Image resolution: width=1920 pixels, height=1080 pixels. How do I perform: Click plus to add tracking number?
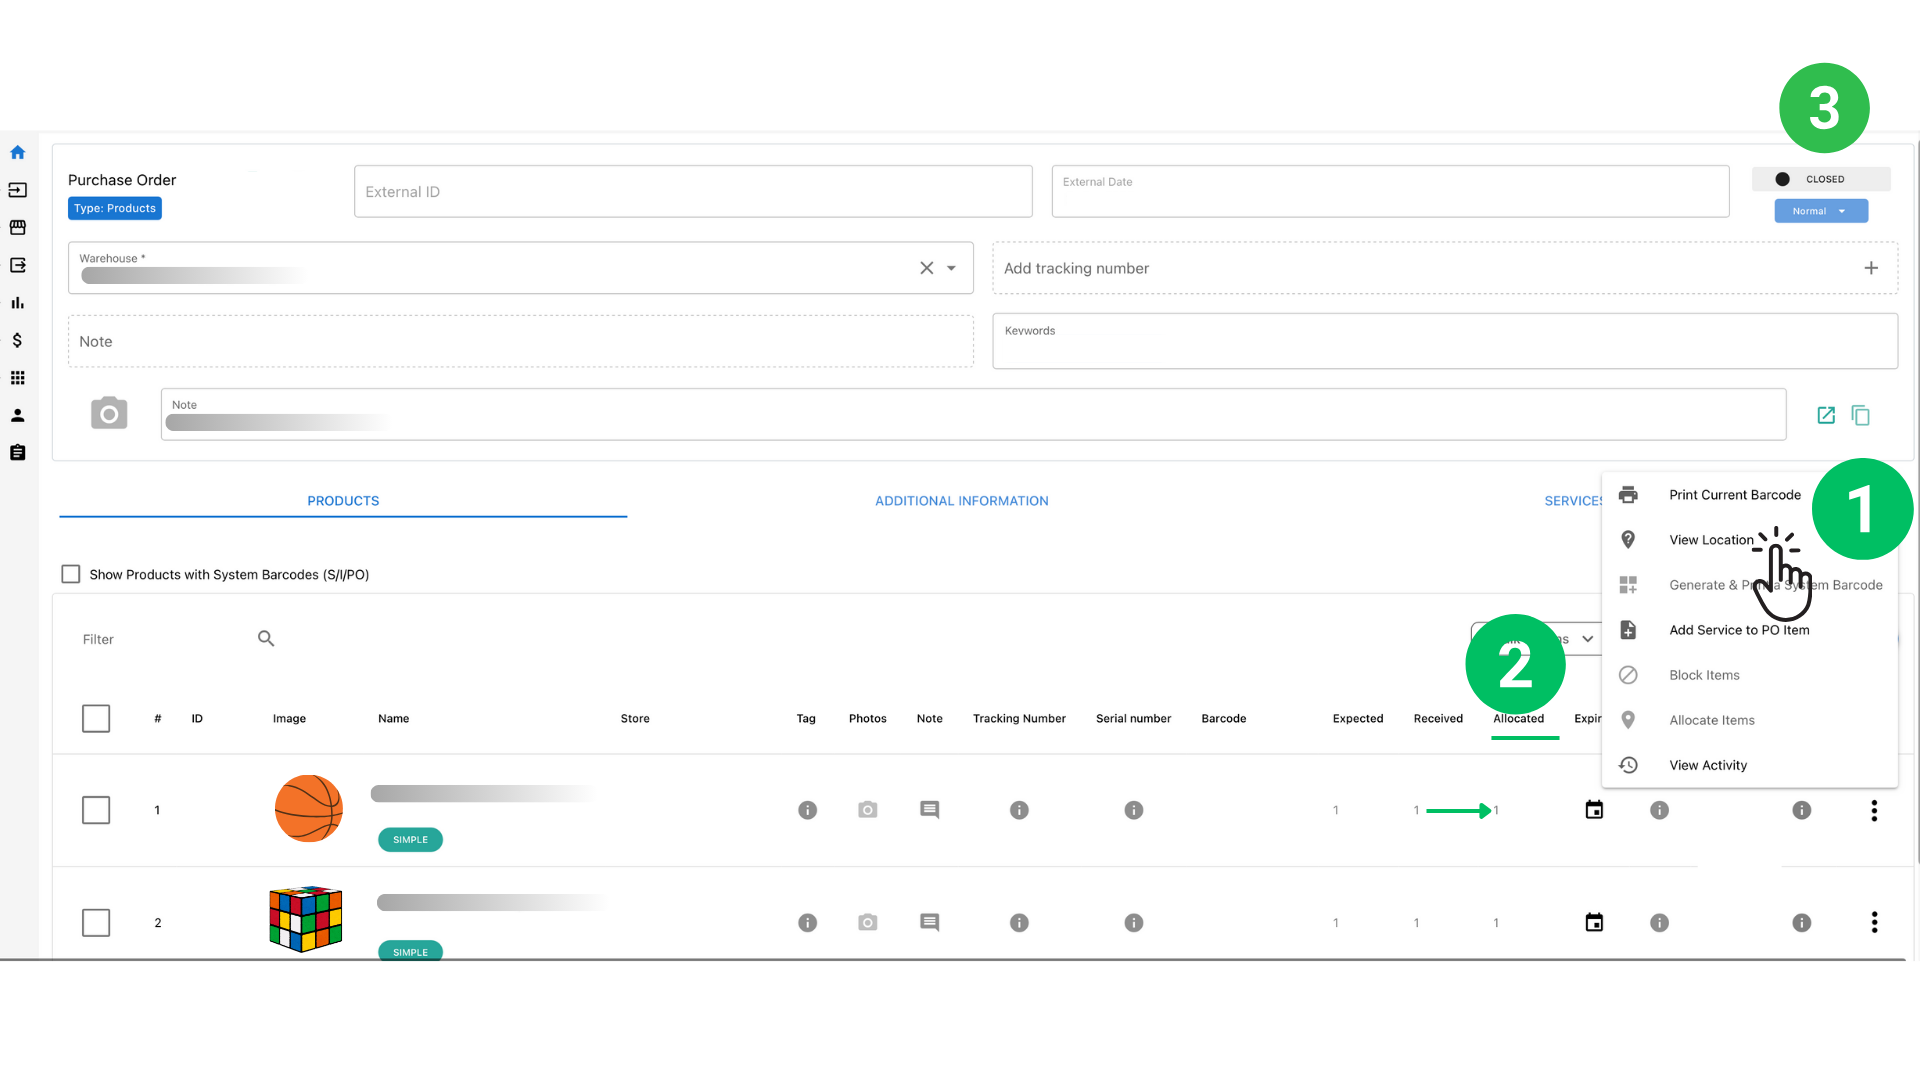1871,268
